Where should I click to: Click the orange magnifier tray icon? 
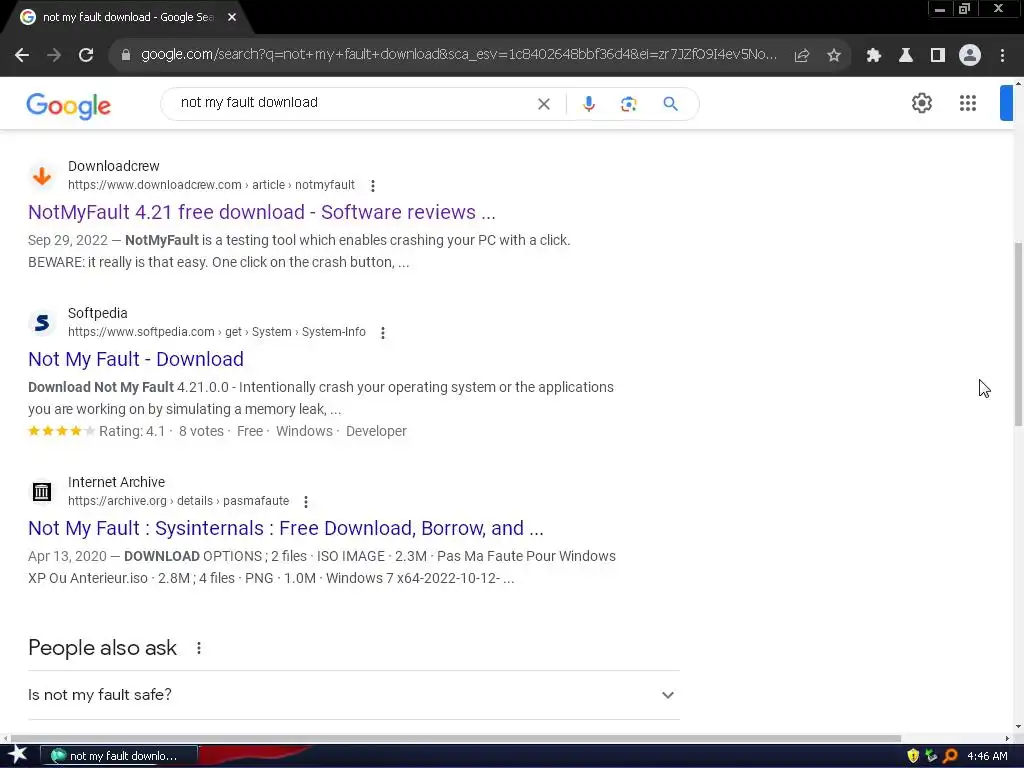point(950,756)
